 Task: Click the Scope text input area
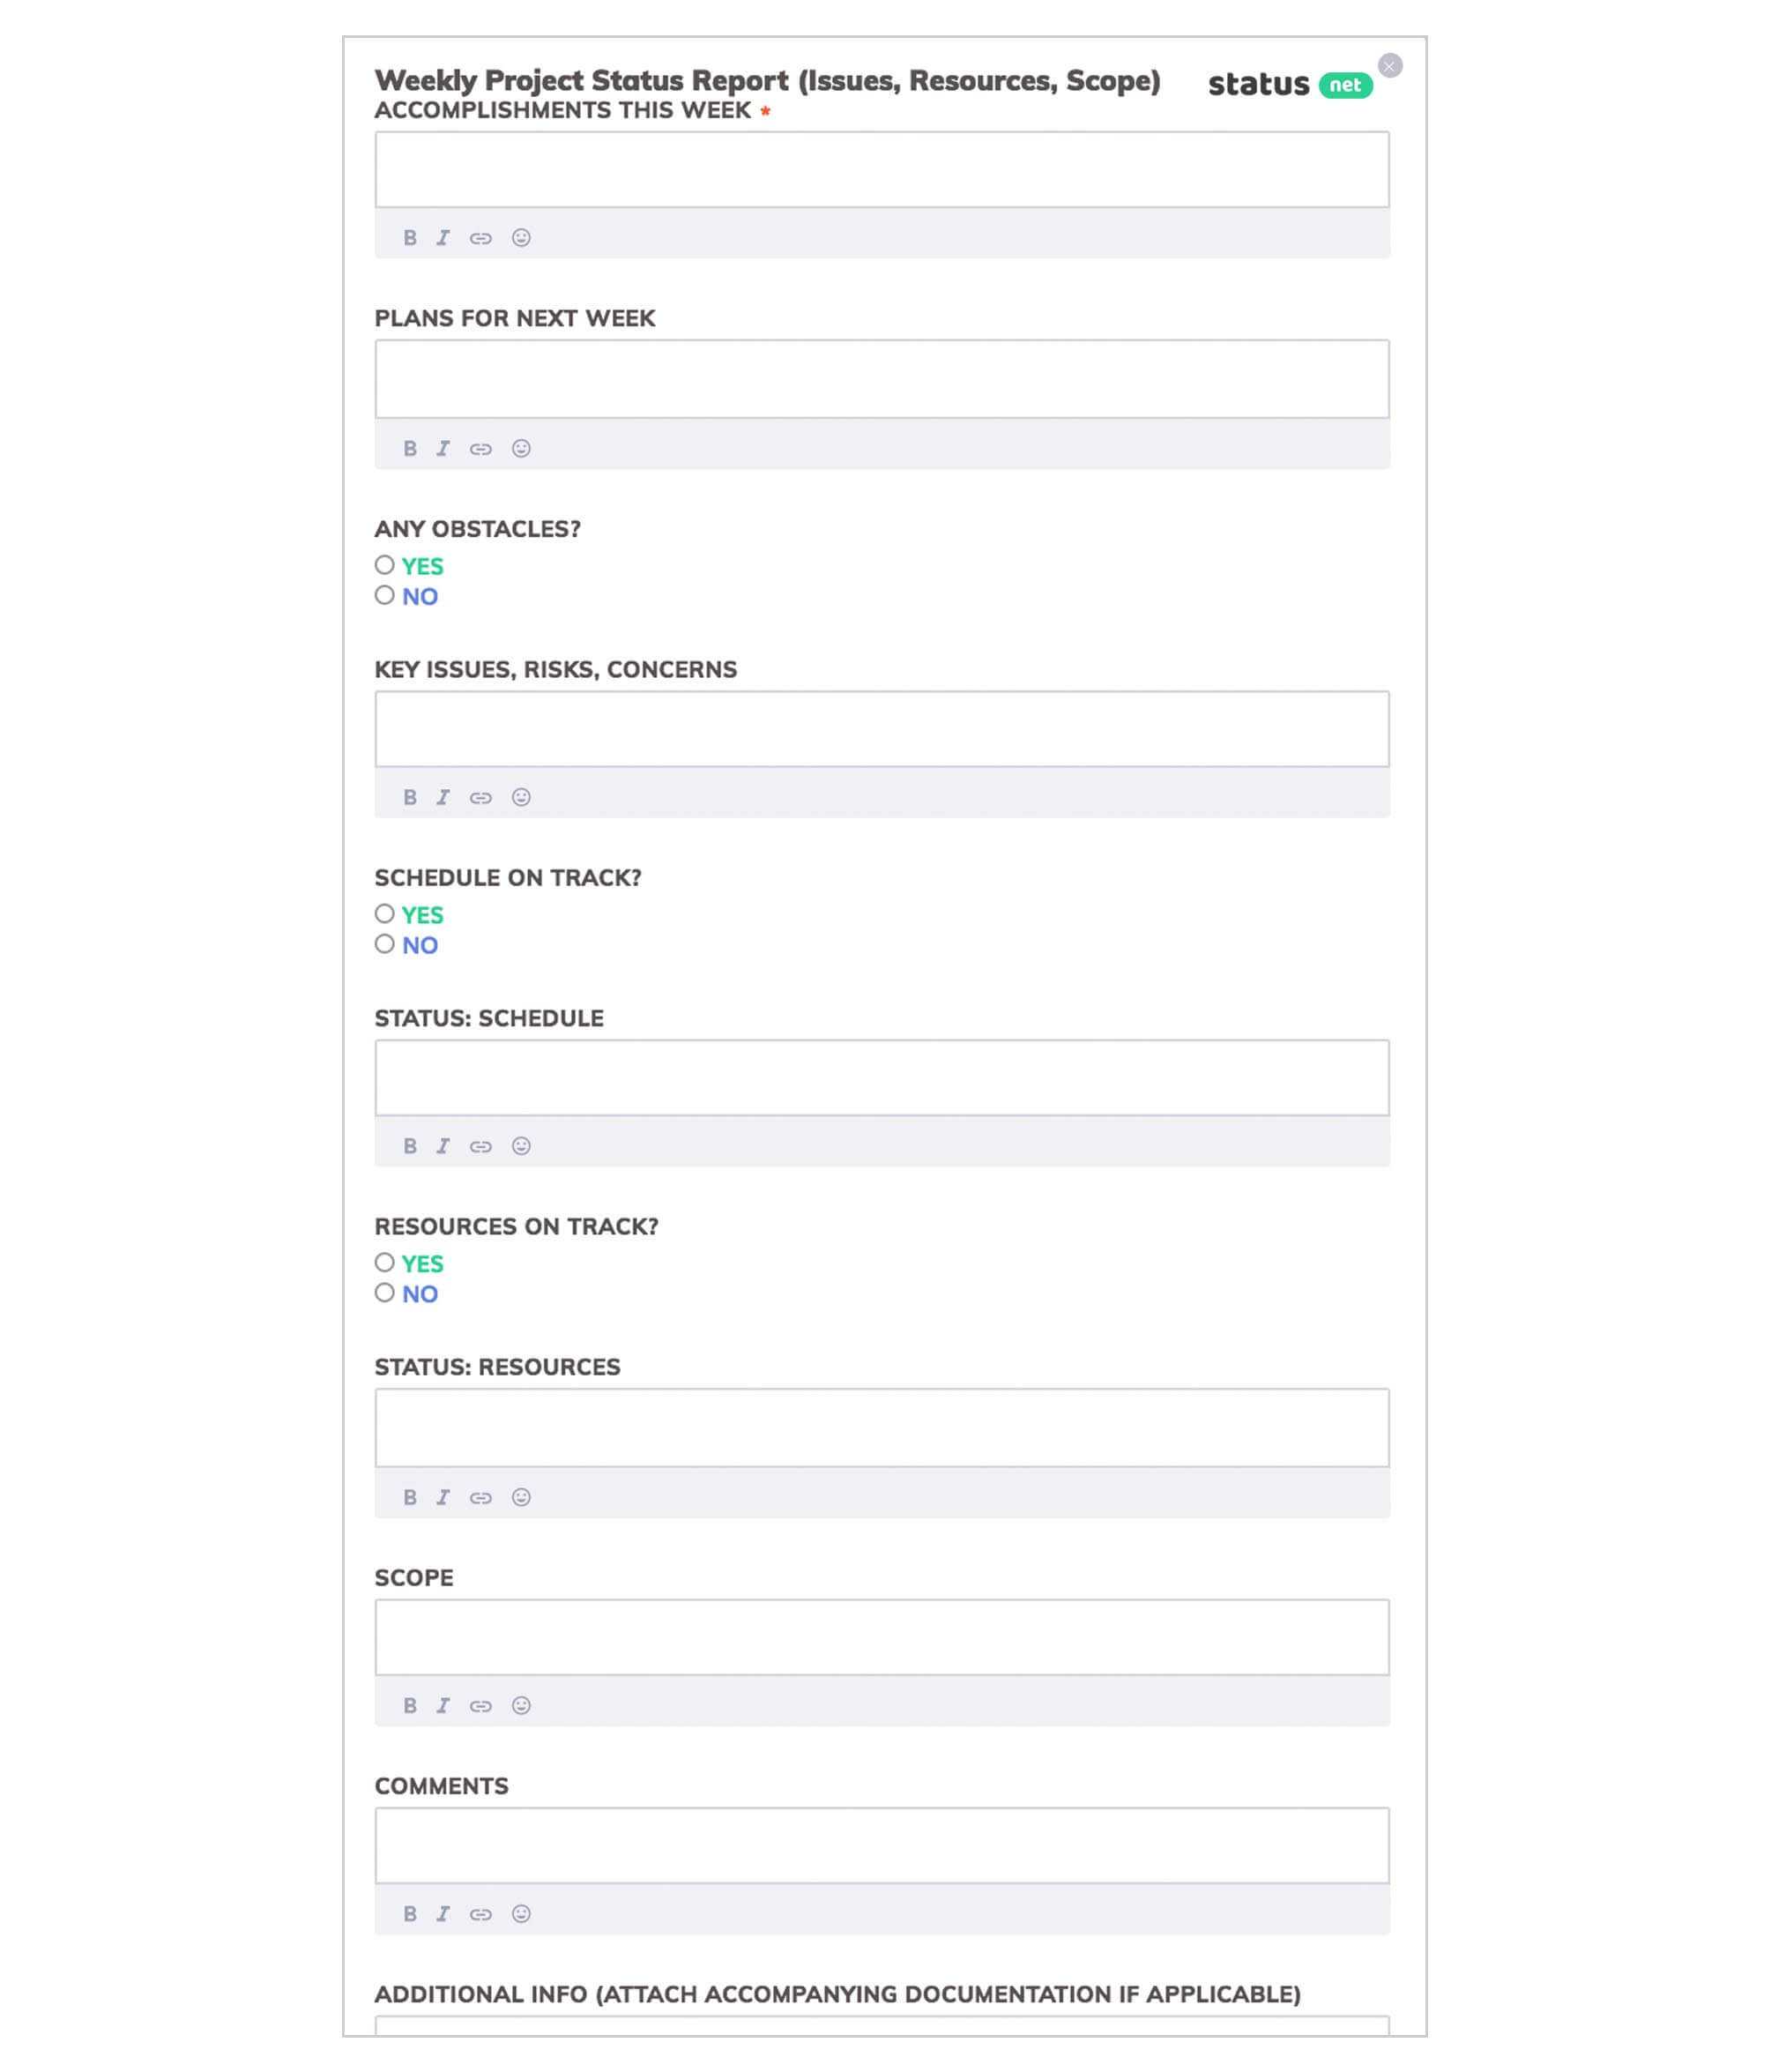pos(879,1635)
